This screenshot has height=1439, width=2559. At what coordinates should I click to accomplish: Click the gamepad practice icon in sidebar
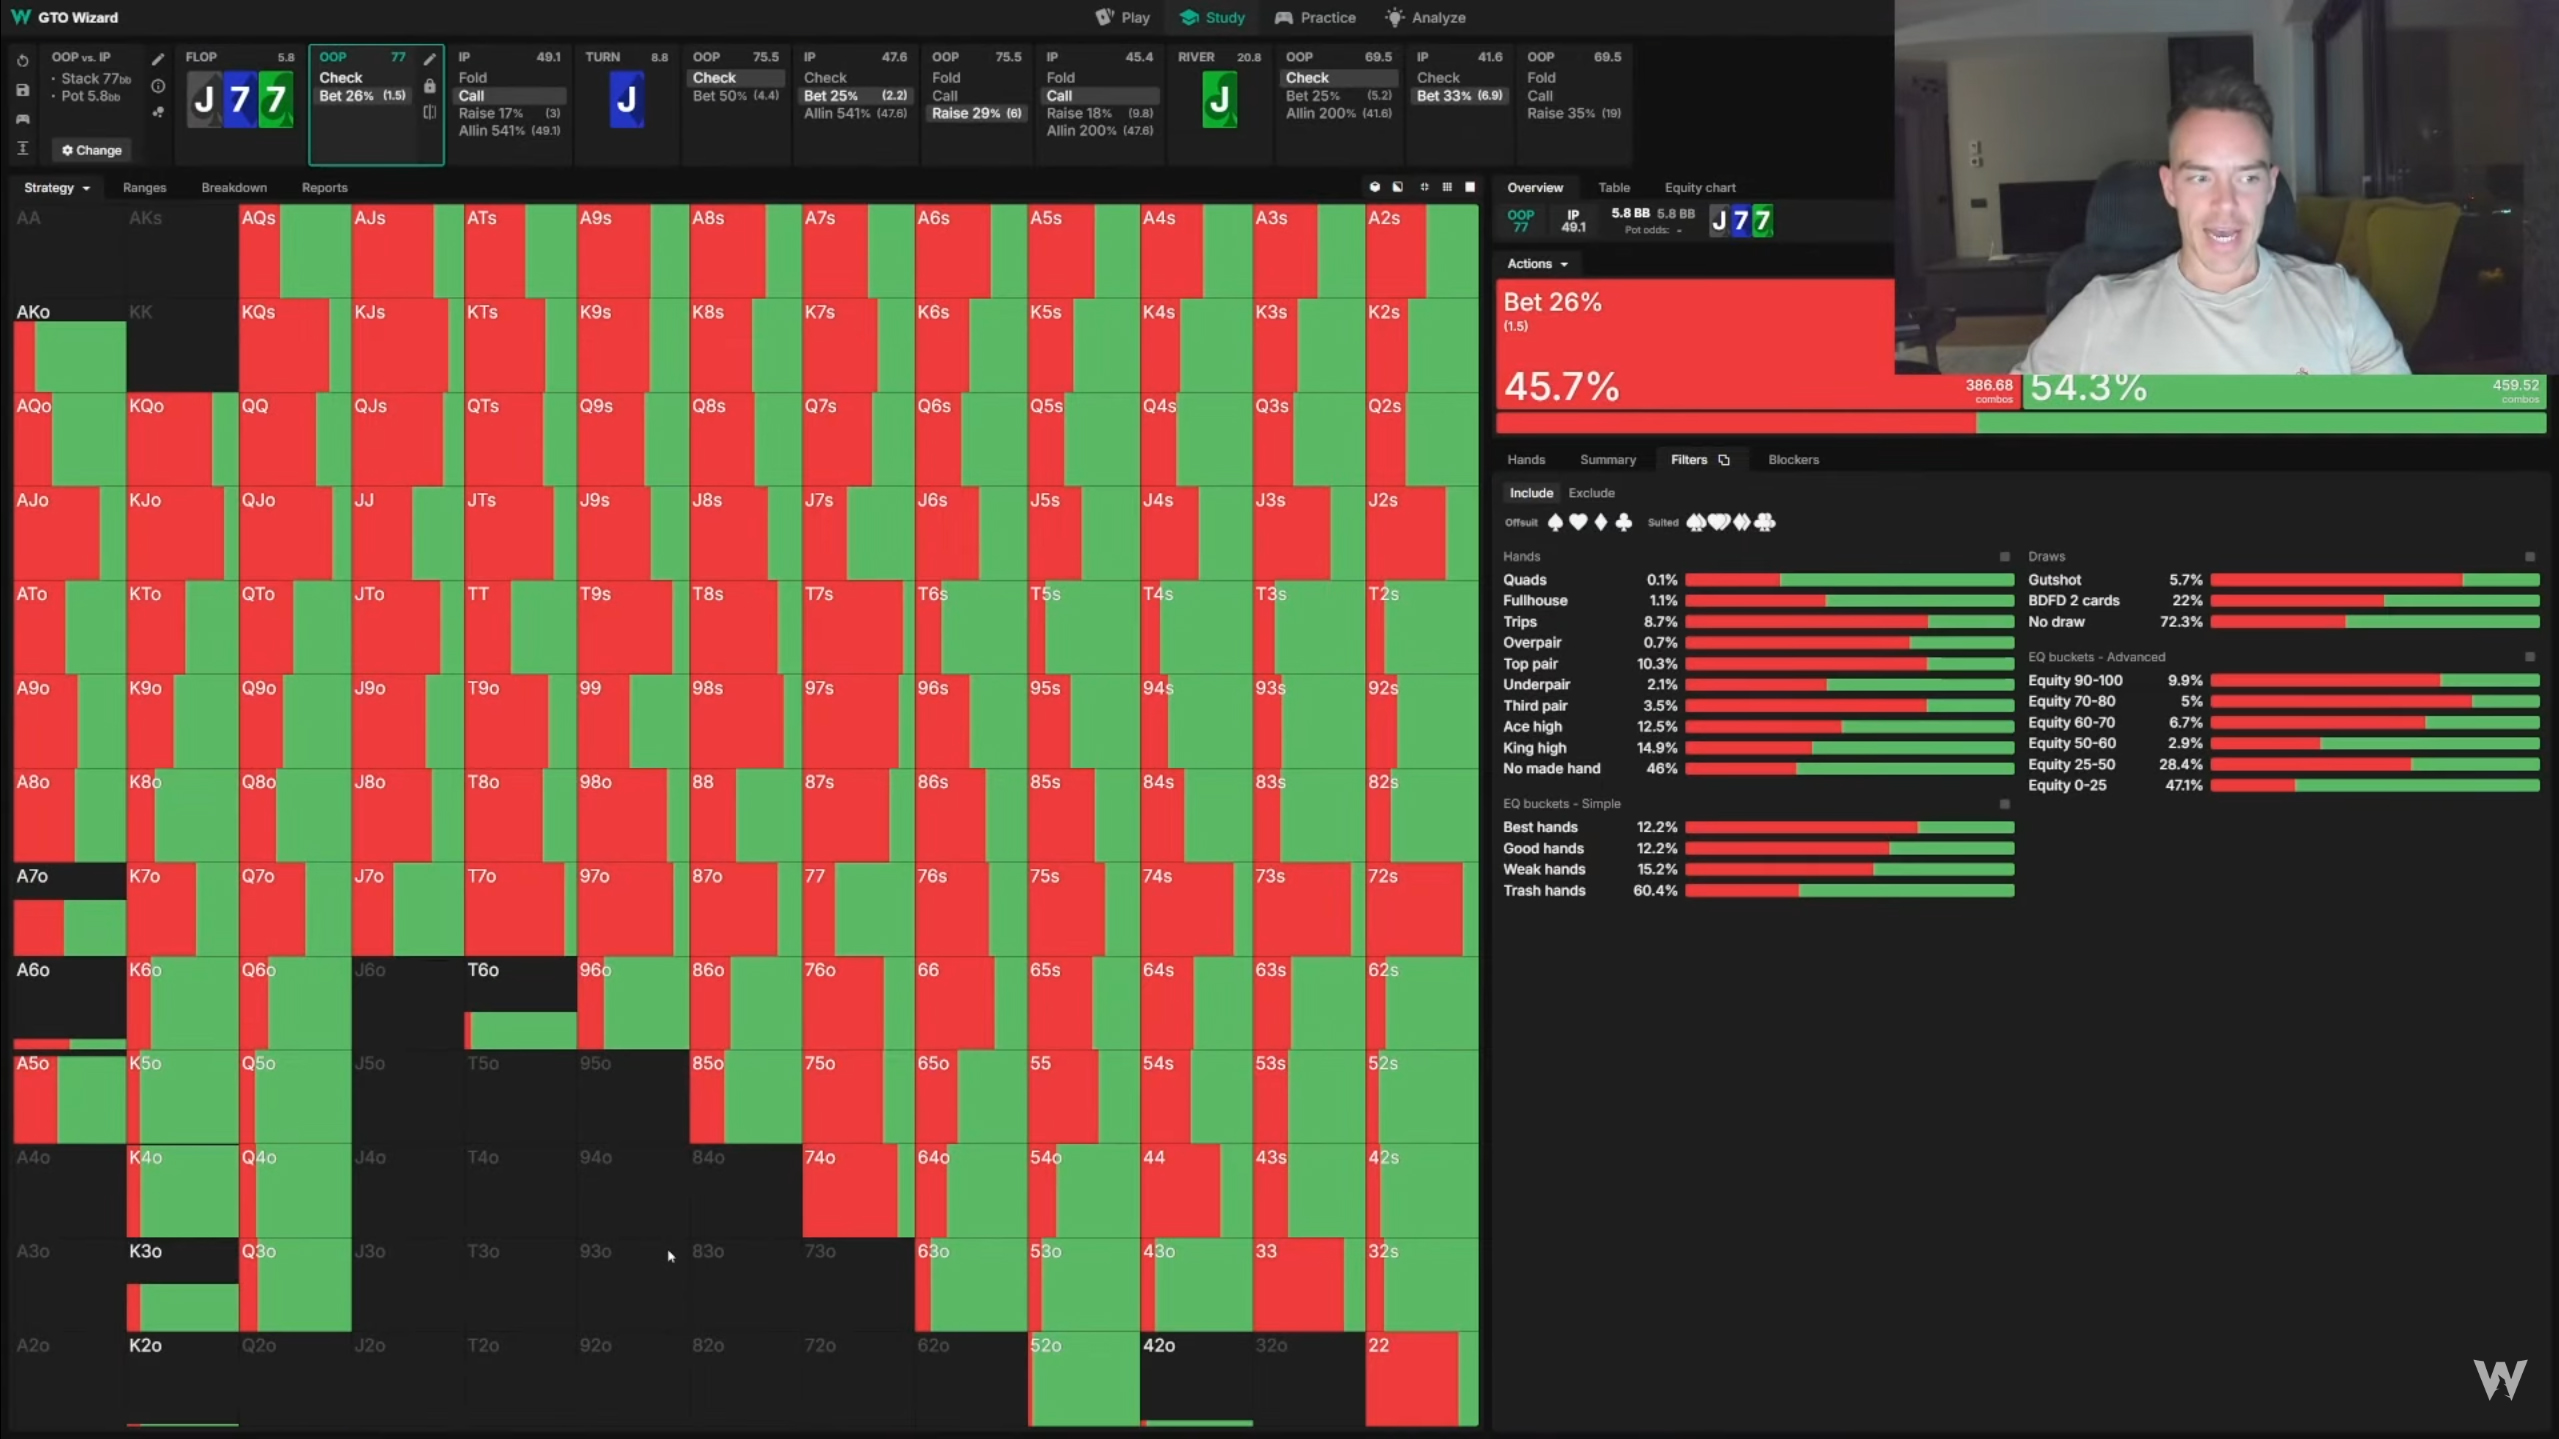[22, 119]
